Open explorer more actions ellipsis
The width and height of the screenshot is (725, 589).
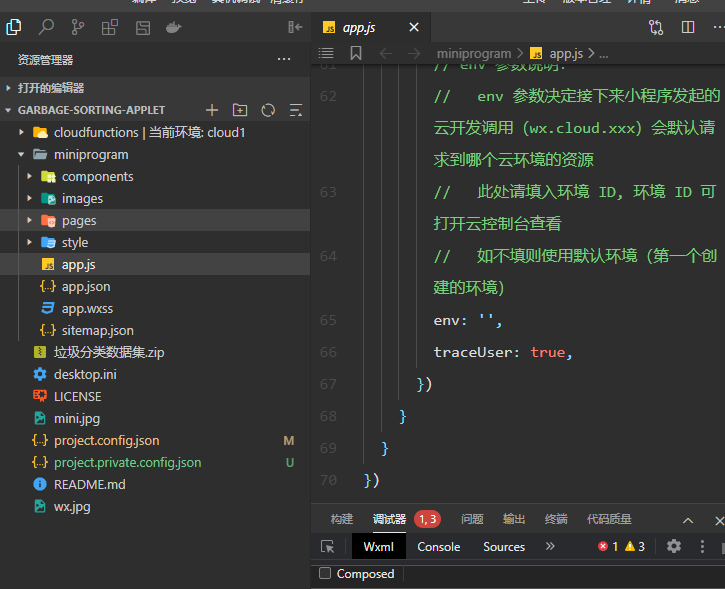[284, 59]
